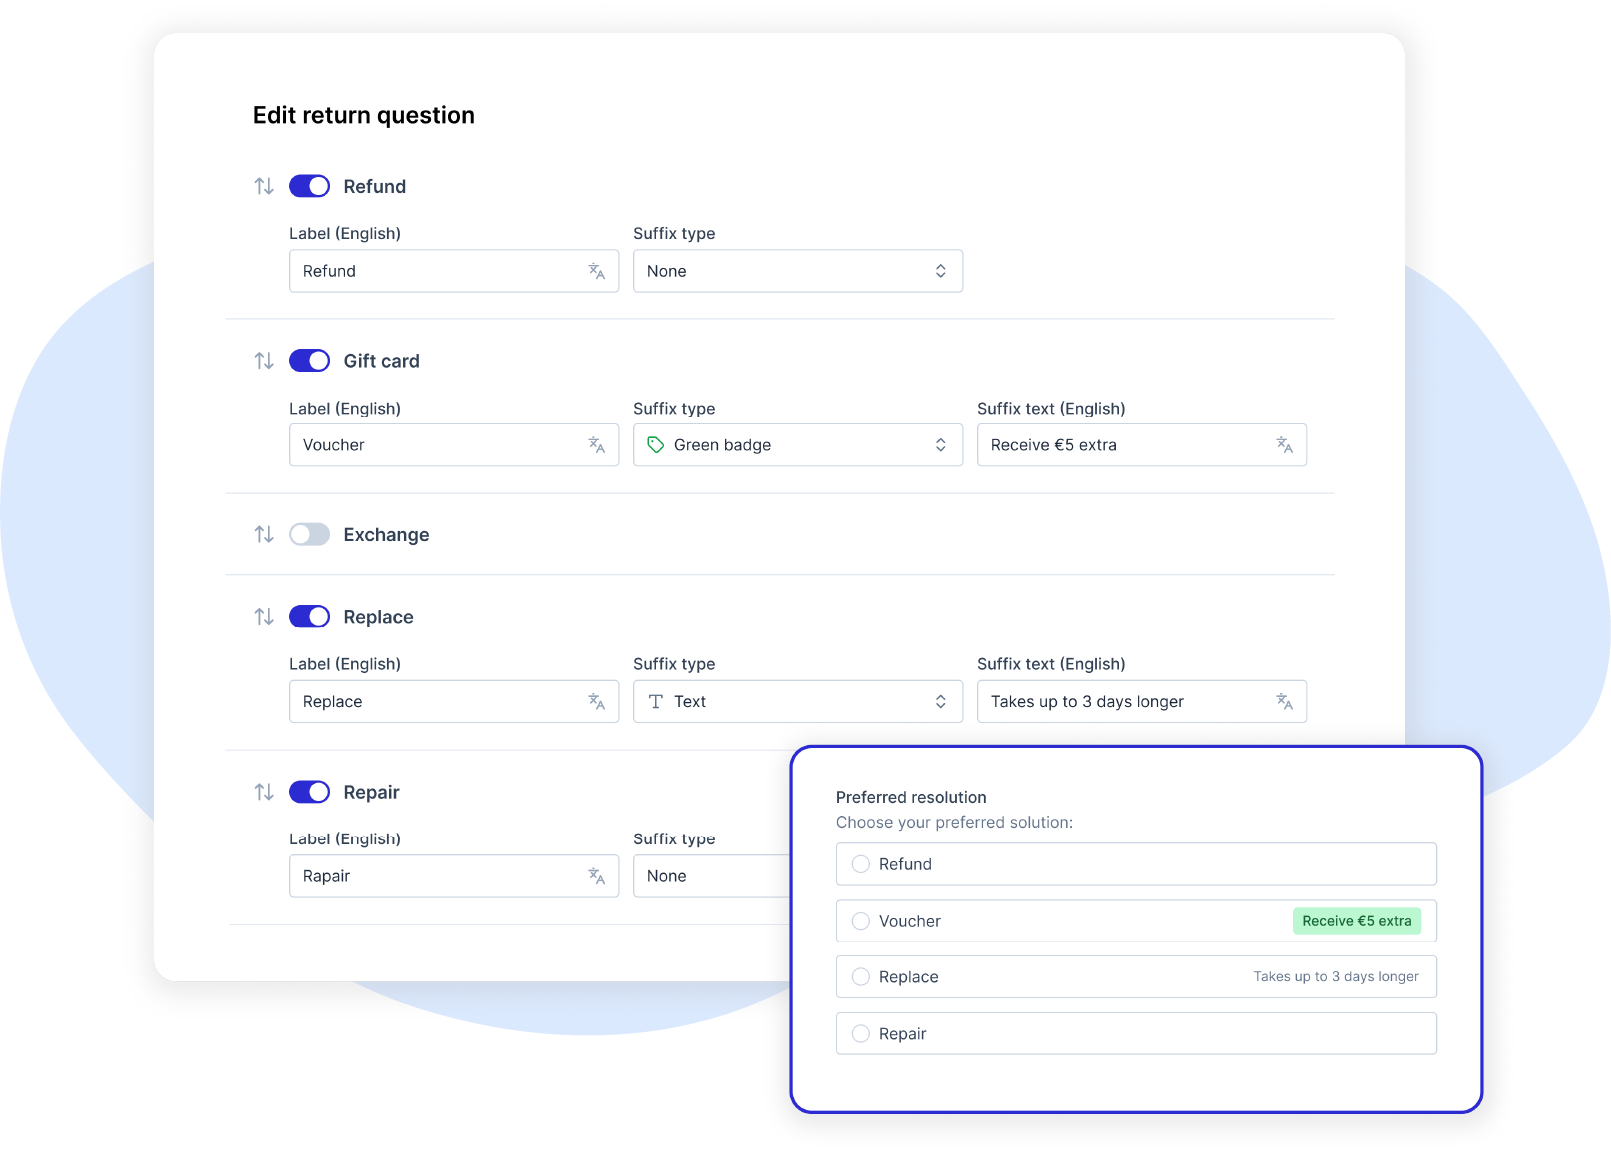Image resolution: width=1611 pixels, height=1151 pixels.
Task: Click the reorder arrows beside Replace
Action: tap(264, 617)
